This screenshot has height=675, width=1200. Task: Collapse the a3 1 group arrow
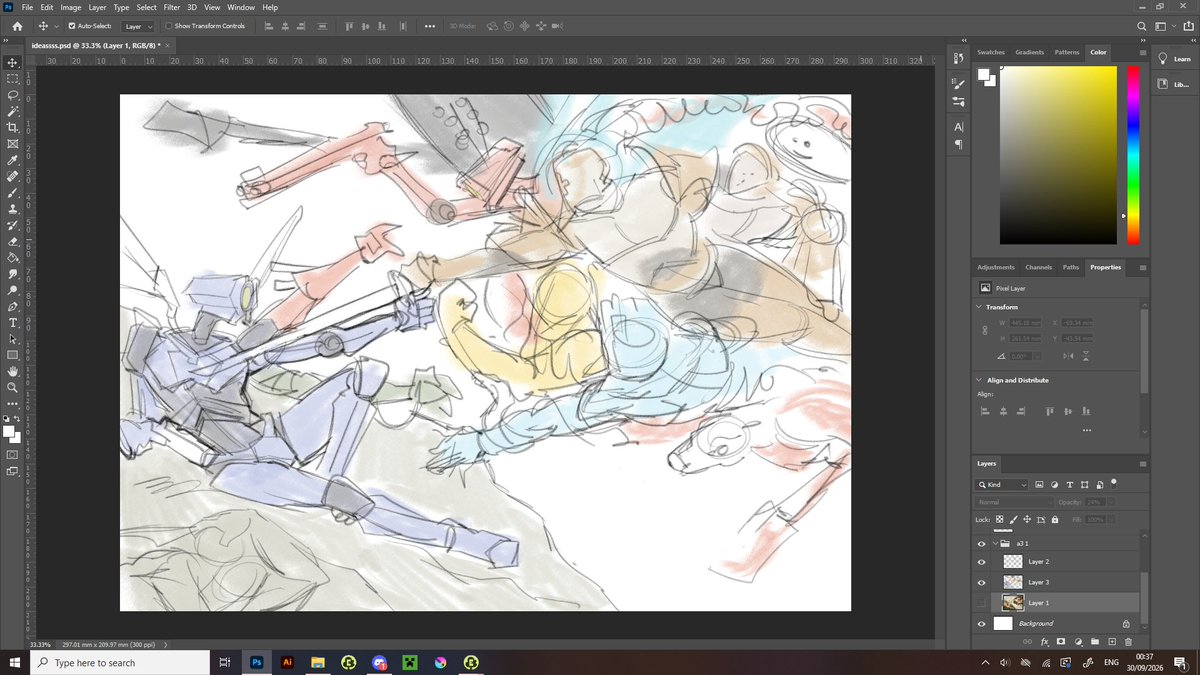[x=995, y=544]
